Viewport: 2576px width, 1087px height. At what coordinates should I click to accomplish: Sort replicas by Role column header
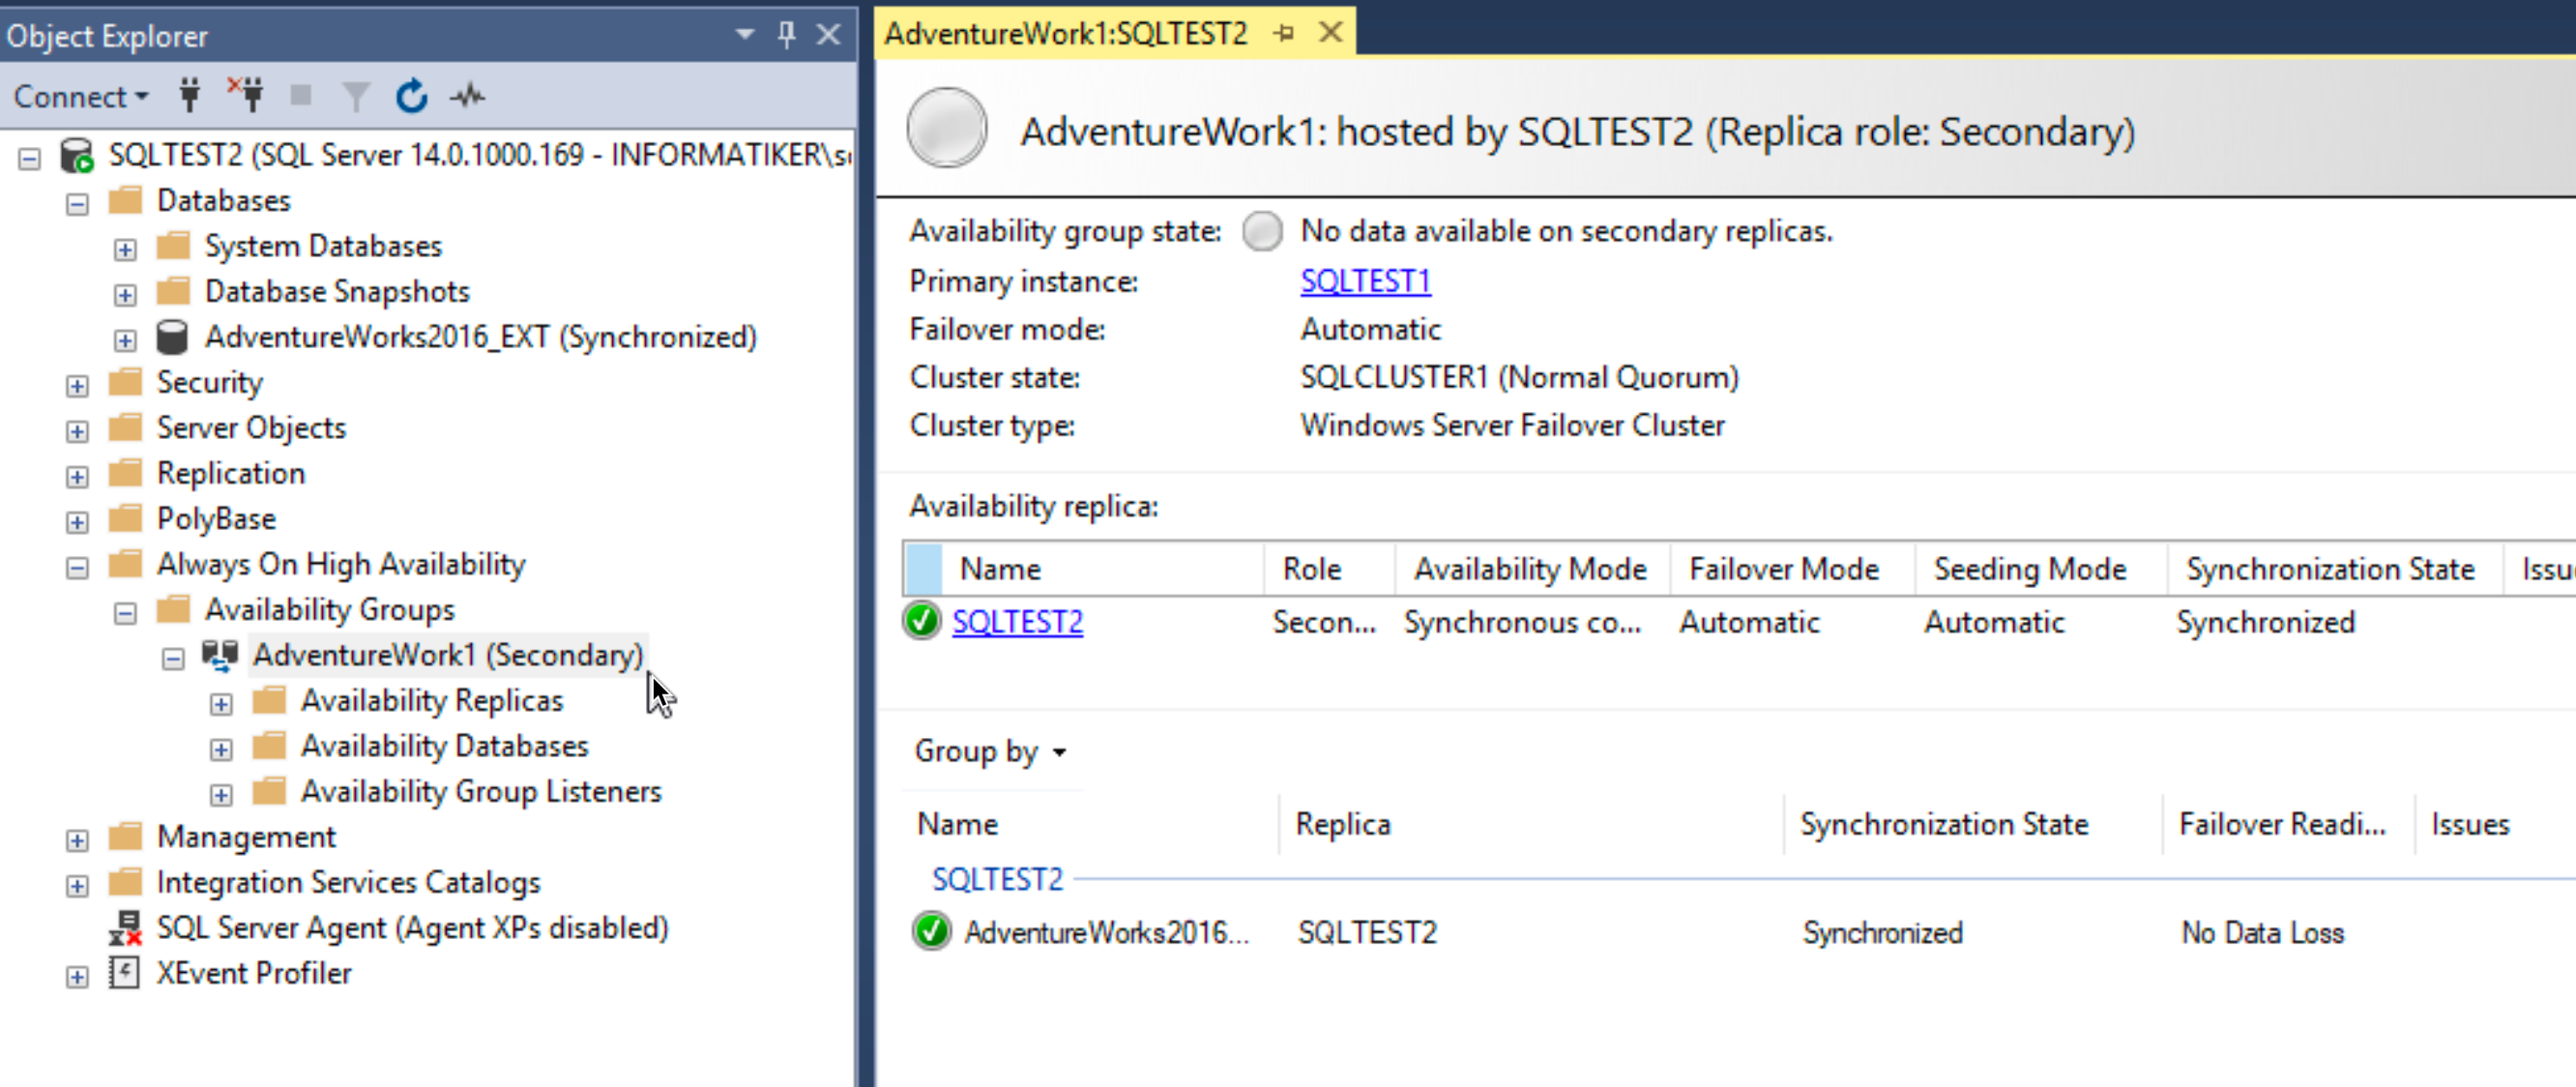pos(1329,569)
